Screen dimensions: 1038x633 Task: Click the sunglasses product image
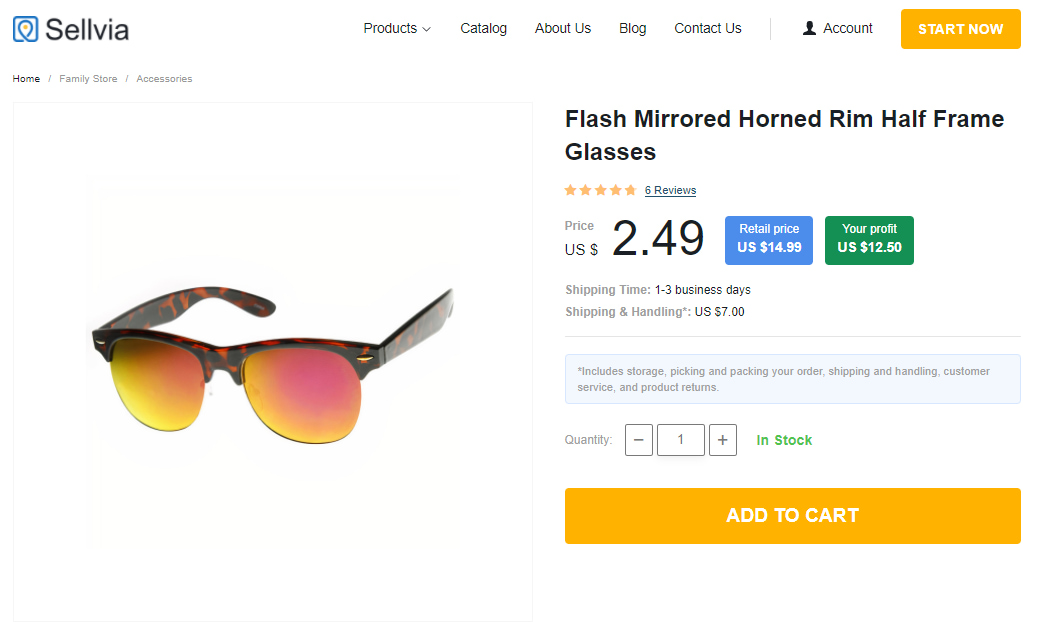pyautogui.click(x=272, y=361)
